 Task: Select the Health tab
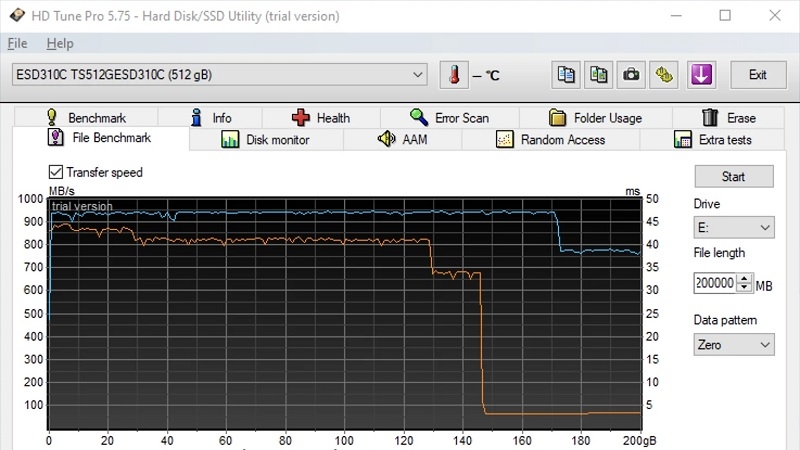(321, 118)
